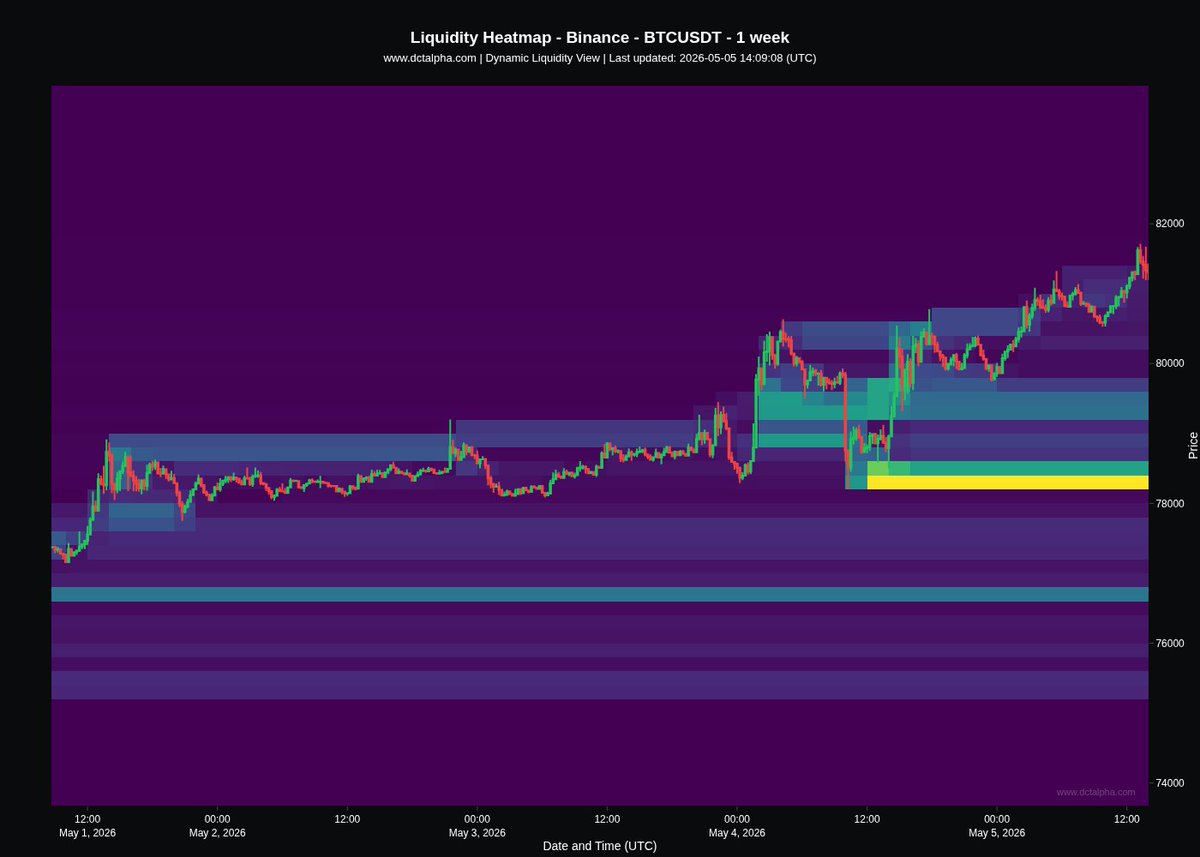The width and height of the screenshot is (1200, 857).
Task: Click the '00:00 May 4, 2026' time label
Action: click(737, 826)
